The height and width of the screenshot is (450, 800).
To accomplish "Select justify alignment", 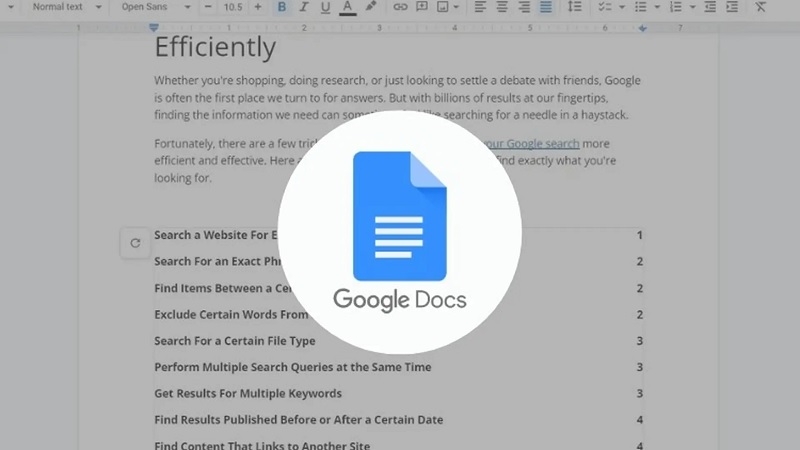I will click(546, 7).
